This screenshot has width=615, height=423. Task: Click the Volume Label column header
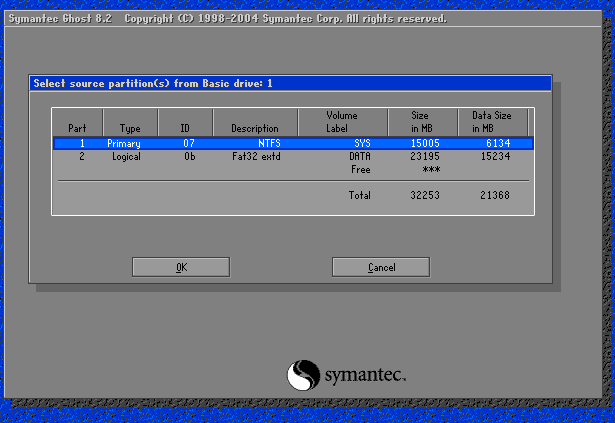tap(341, 122)
